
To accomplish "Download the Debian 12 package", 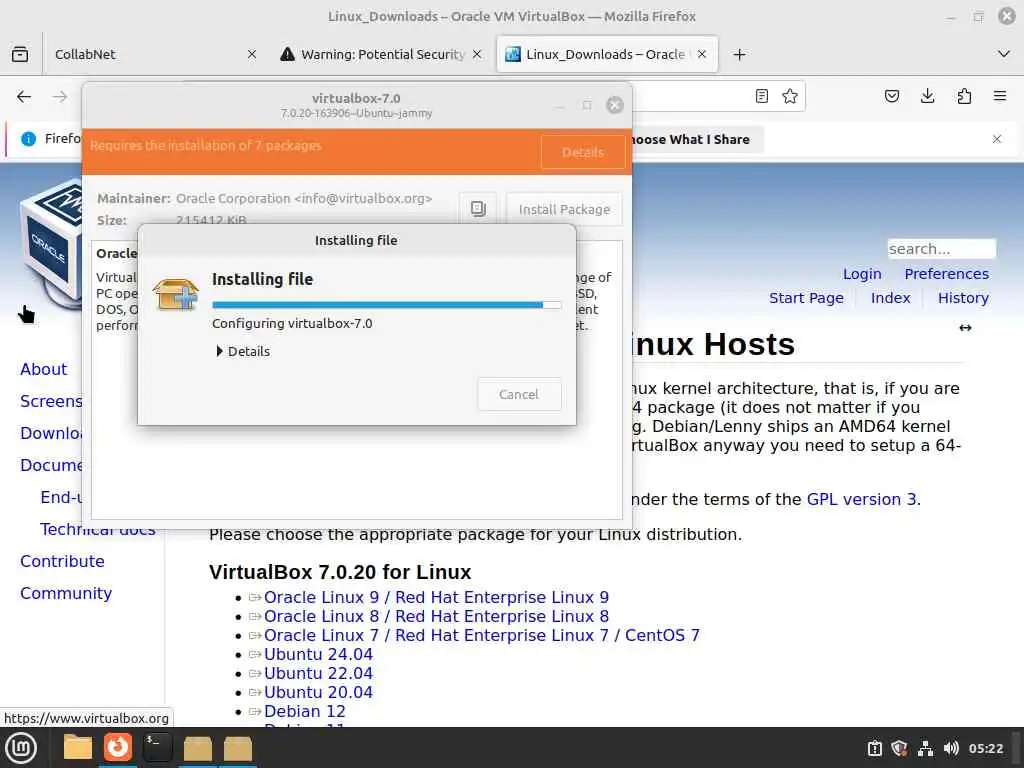I will pyautogui.click(x=304, y=711).
